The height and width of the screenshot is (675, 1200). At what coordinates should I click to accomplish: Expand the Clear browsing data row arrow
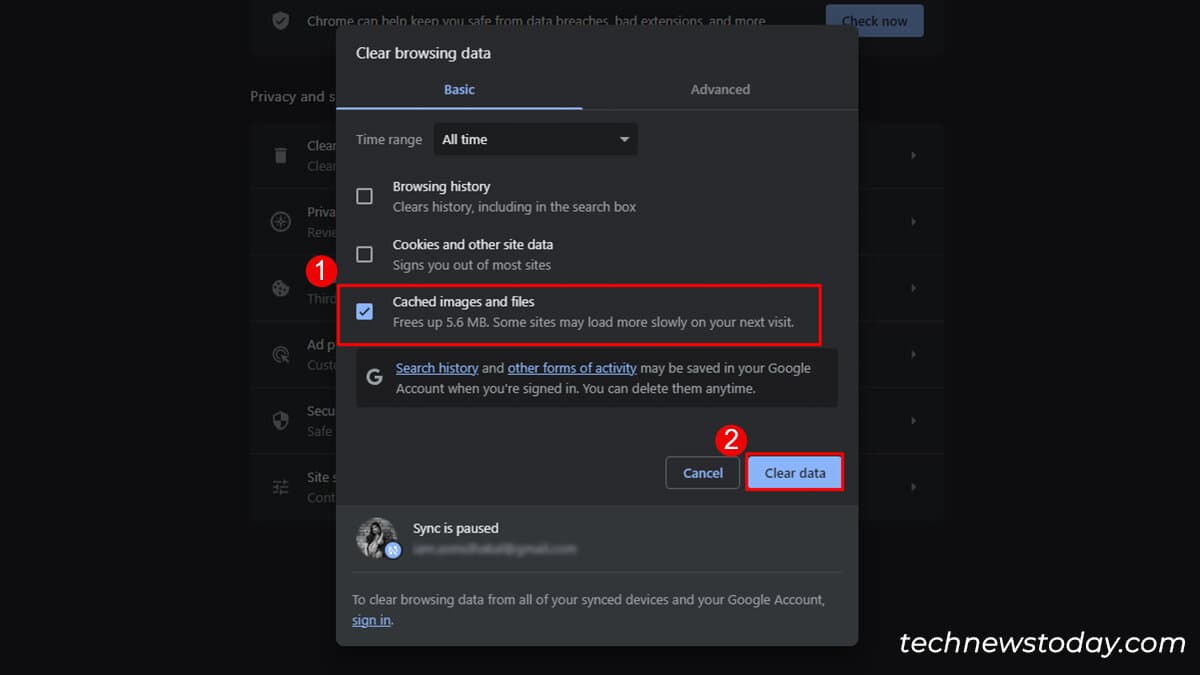click(x=913, y=155)
